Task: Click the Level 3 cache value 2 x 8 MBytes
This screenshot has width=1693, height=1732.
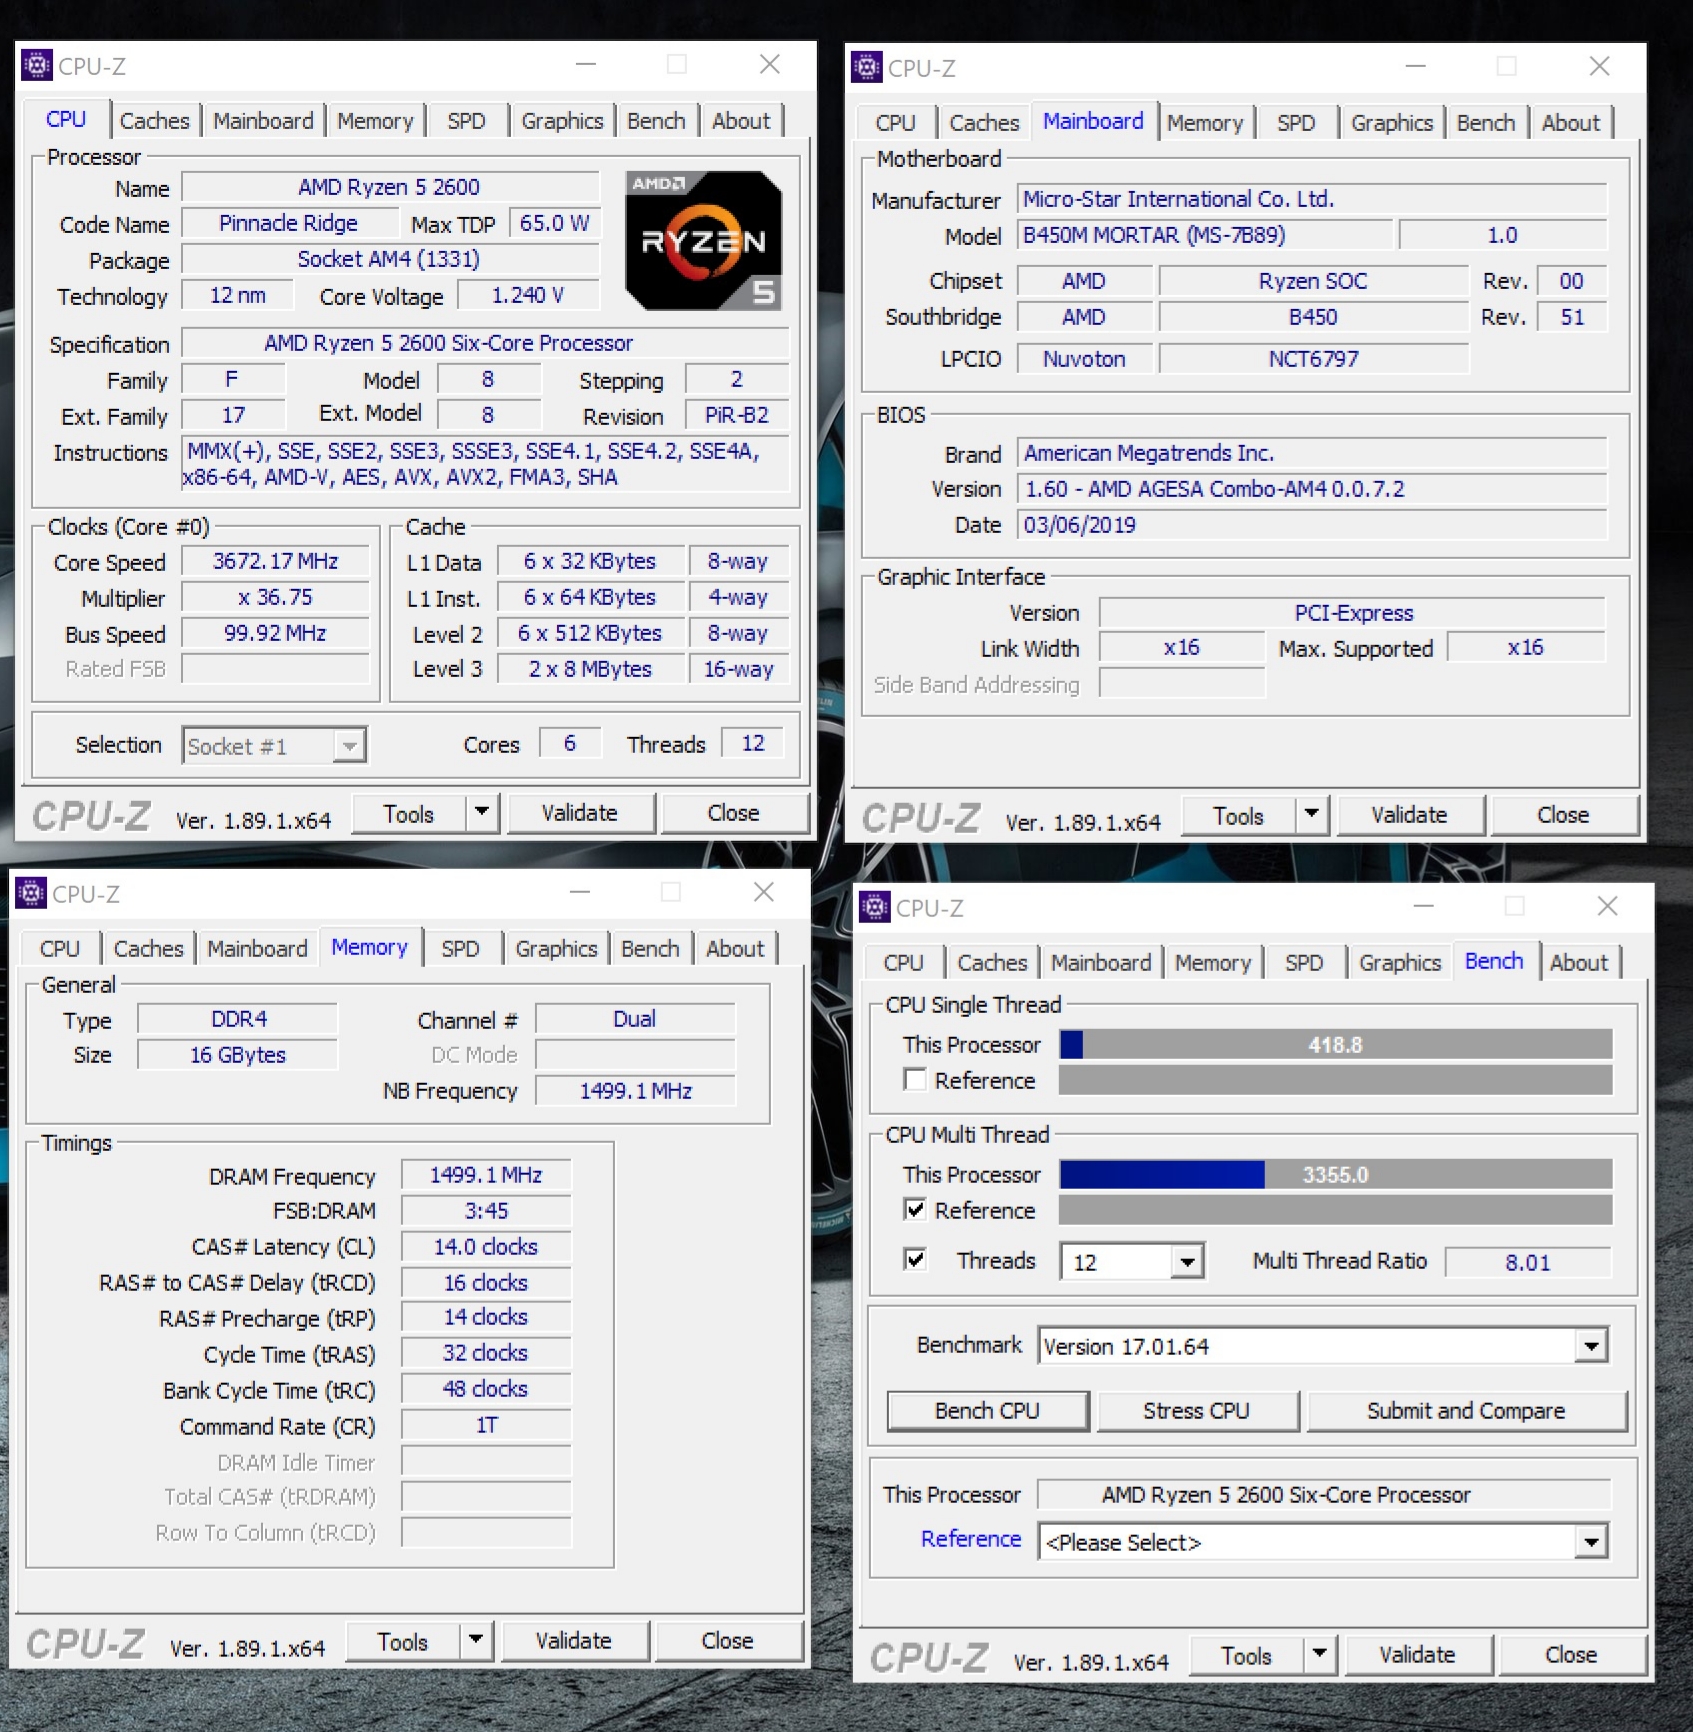Action: (x=590, y=669)
